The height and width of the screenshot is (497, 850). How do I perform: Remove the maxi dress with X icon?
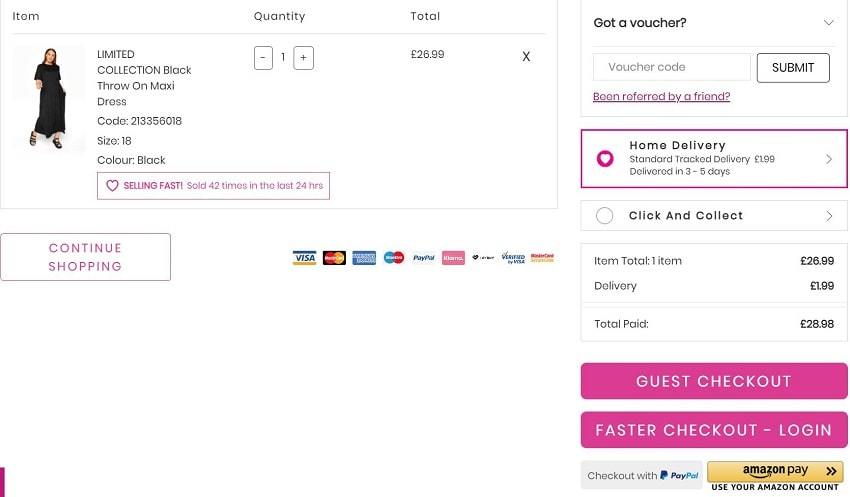pyautogui.click(x=526, y=56)
